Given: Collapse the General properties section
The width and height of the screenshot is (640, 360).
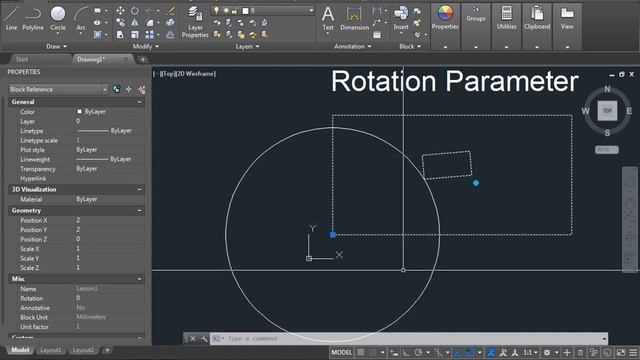Looking at the screenshot, I should [140, 102].
